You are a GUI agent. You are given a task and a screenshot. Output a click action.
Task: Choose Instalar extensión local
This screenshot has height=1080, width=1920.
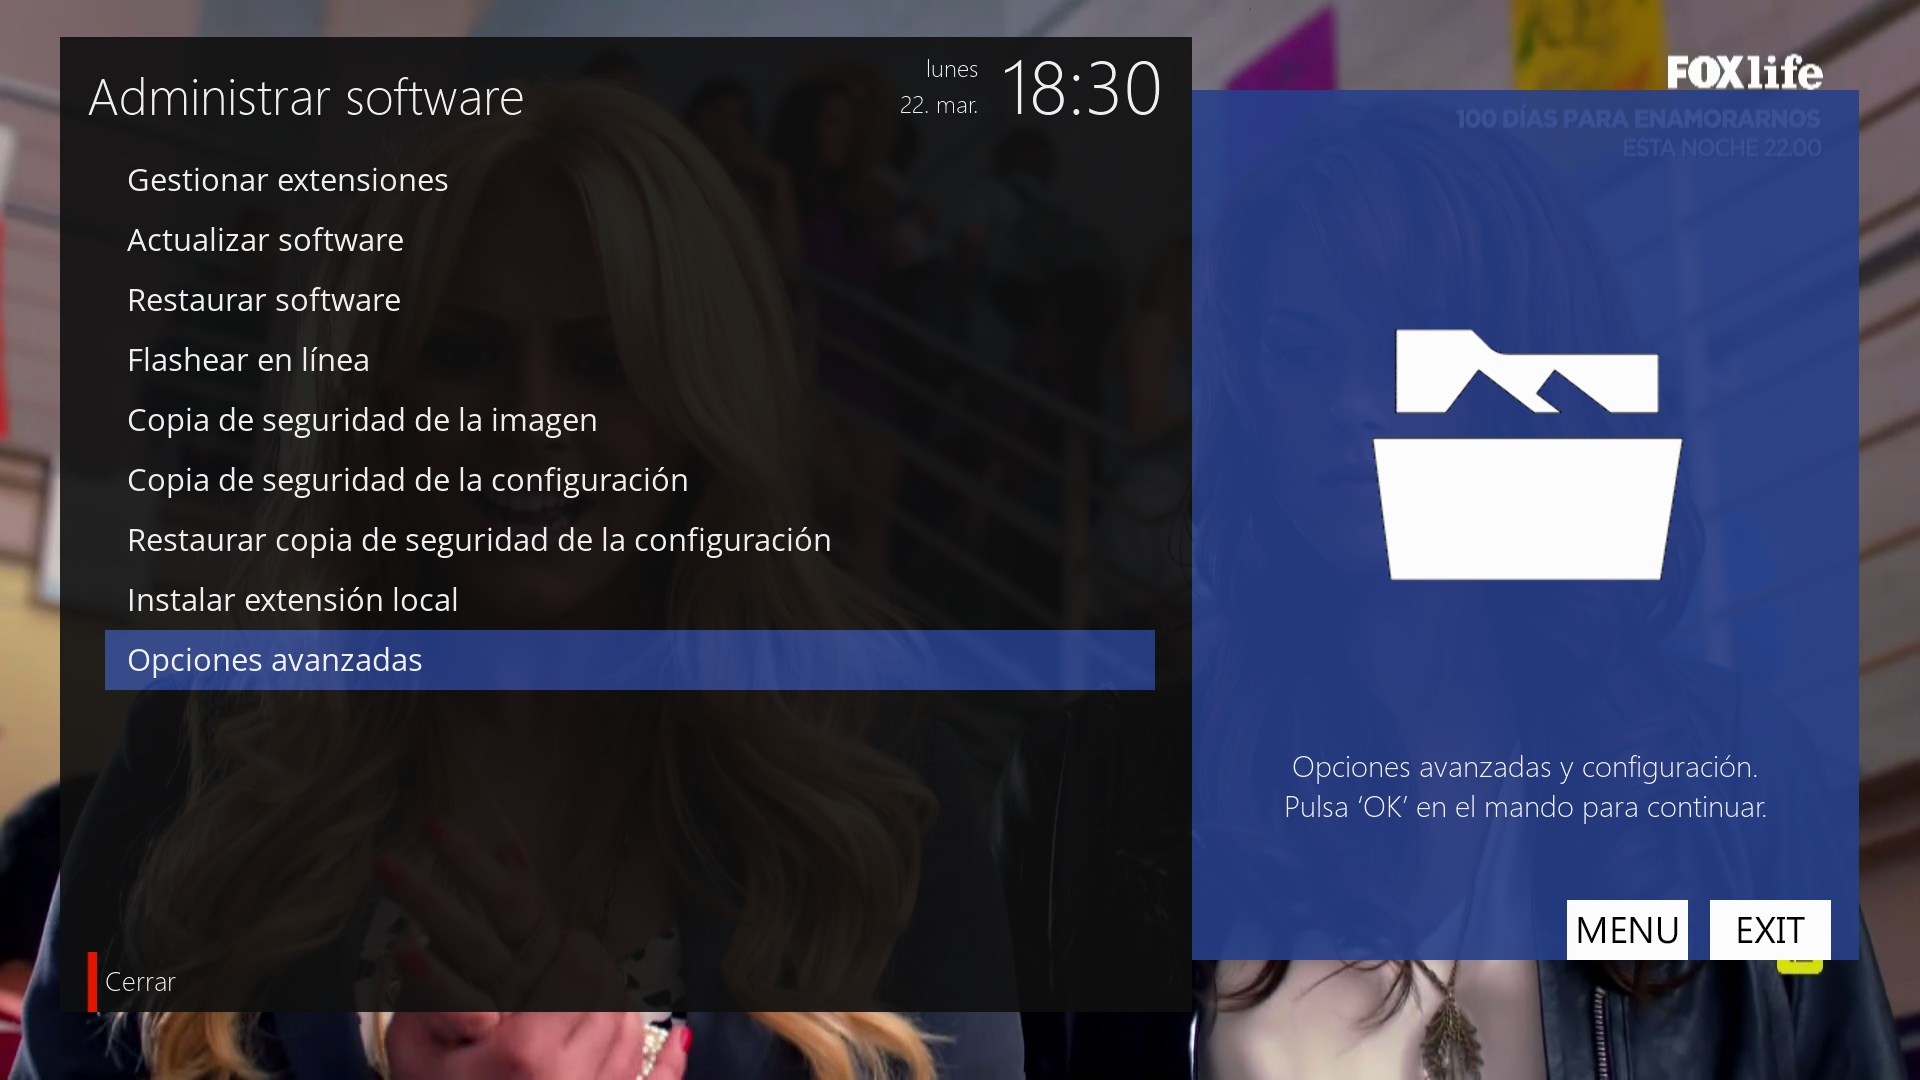(292, 600)
